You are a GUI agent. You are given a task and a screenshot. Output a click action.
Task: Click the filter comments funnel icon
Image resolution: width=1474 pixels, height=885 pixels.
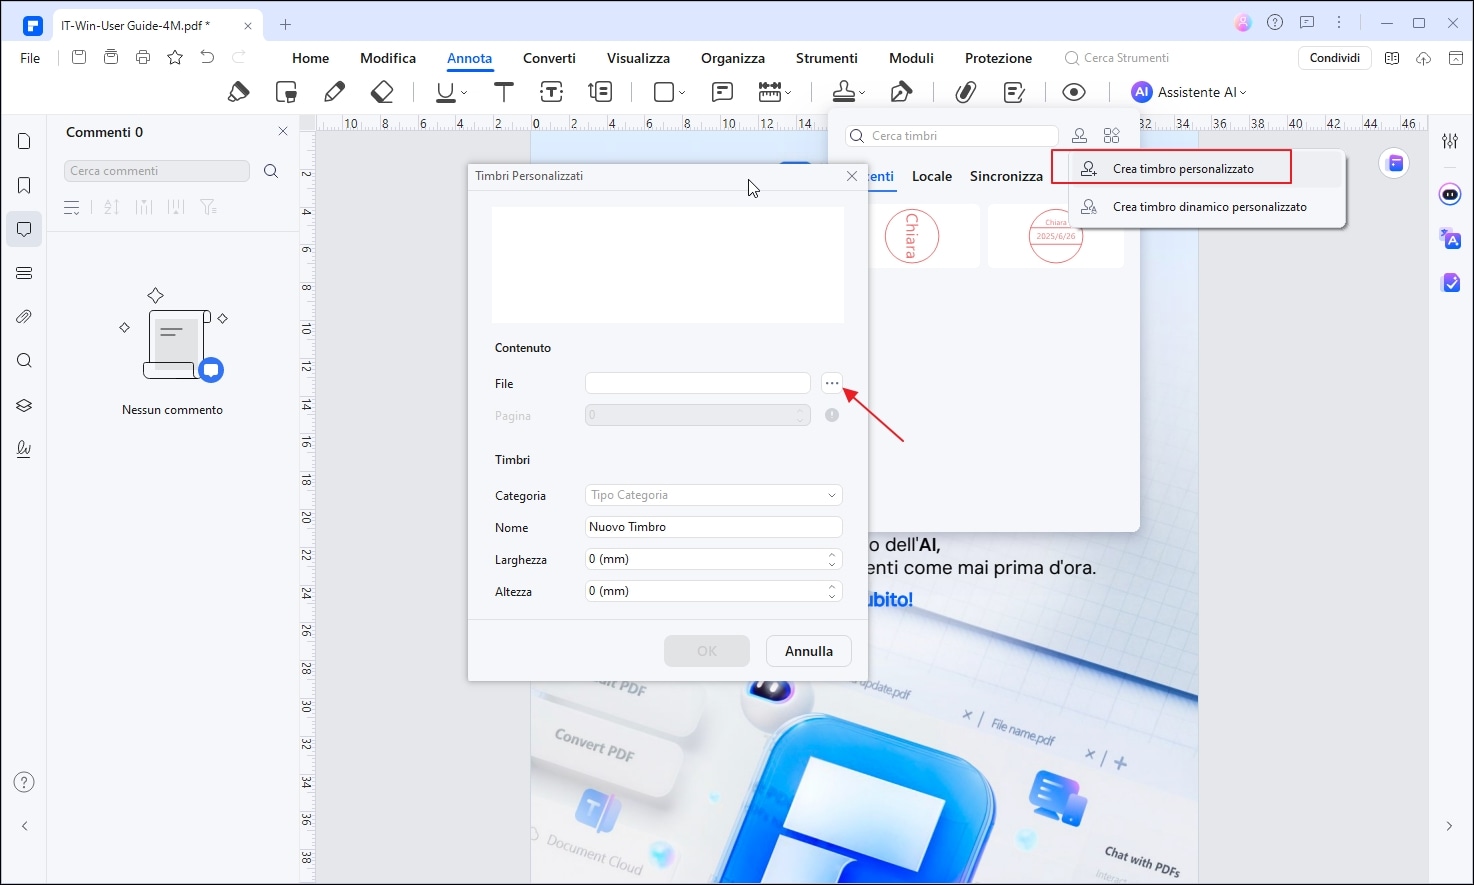[x=208, y=207]
